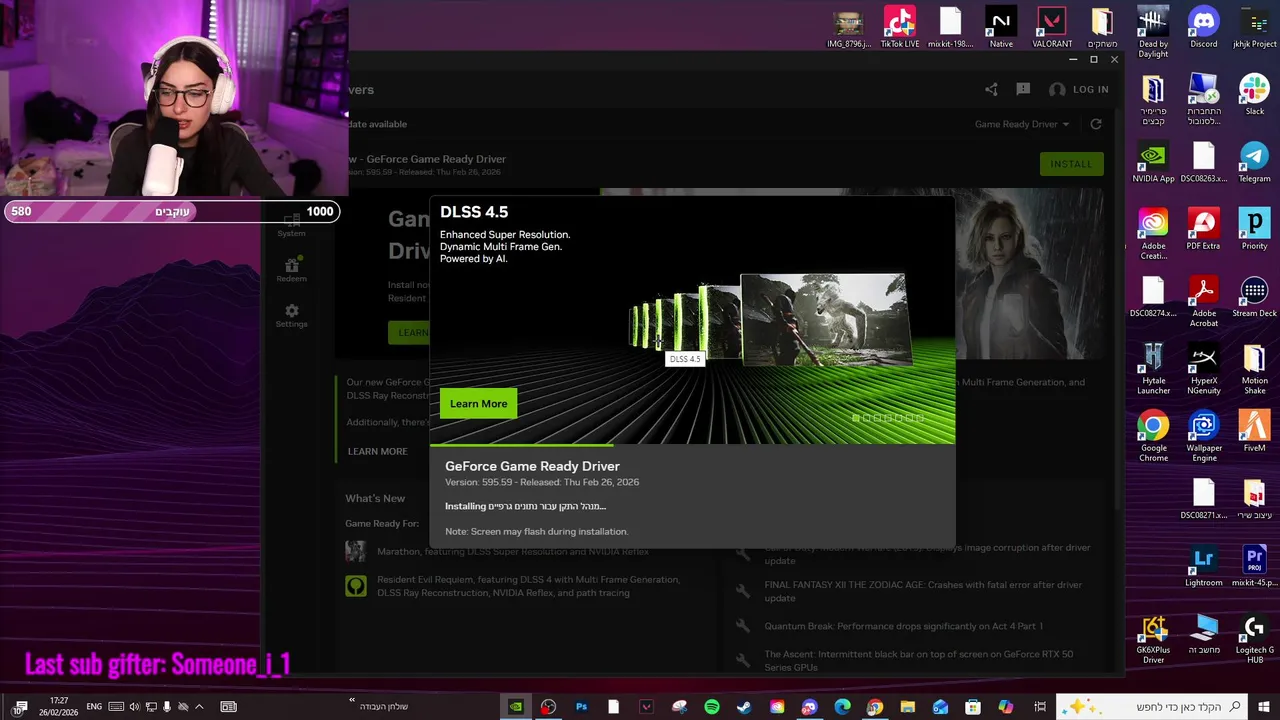Click the Marathon game thumbnail
The image size is (1280, 720).
355,551
